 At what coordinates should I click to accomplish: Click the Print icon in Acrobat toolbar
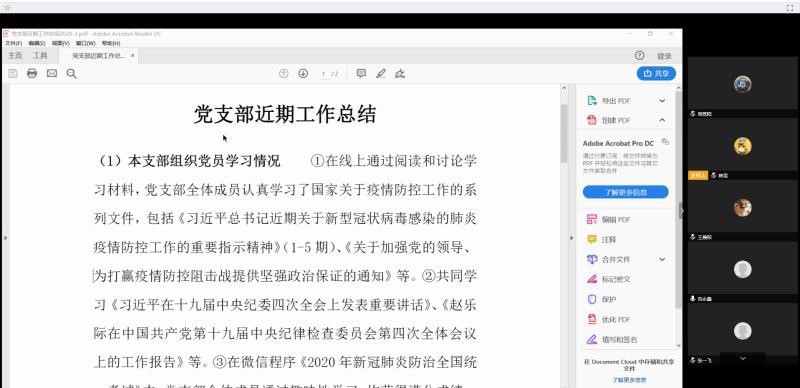coord(32,74)
